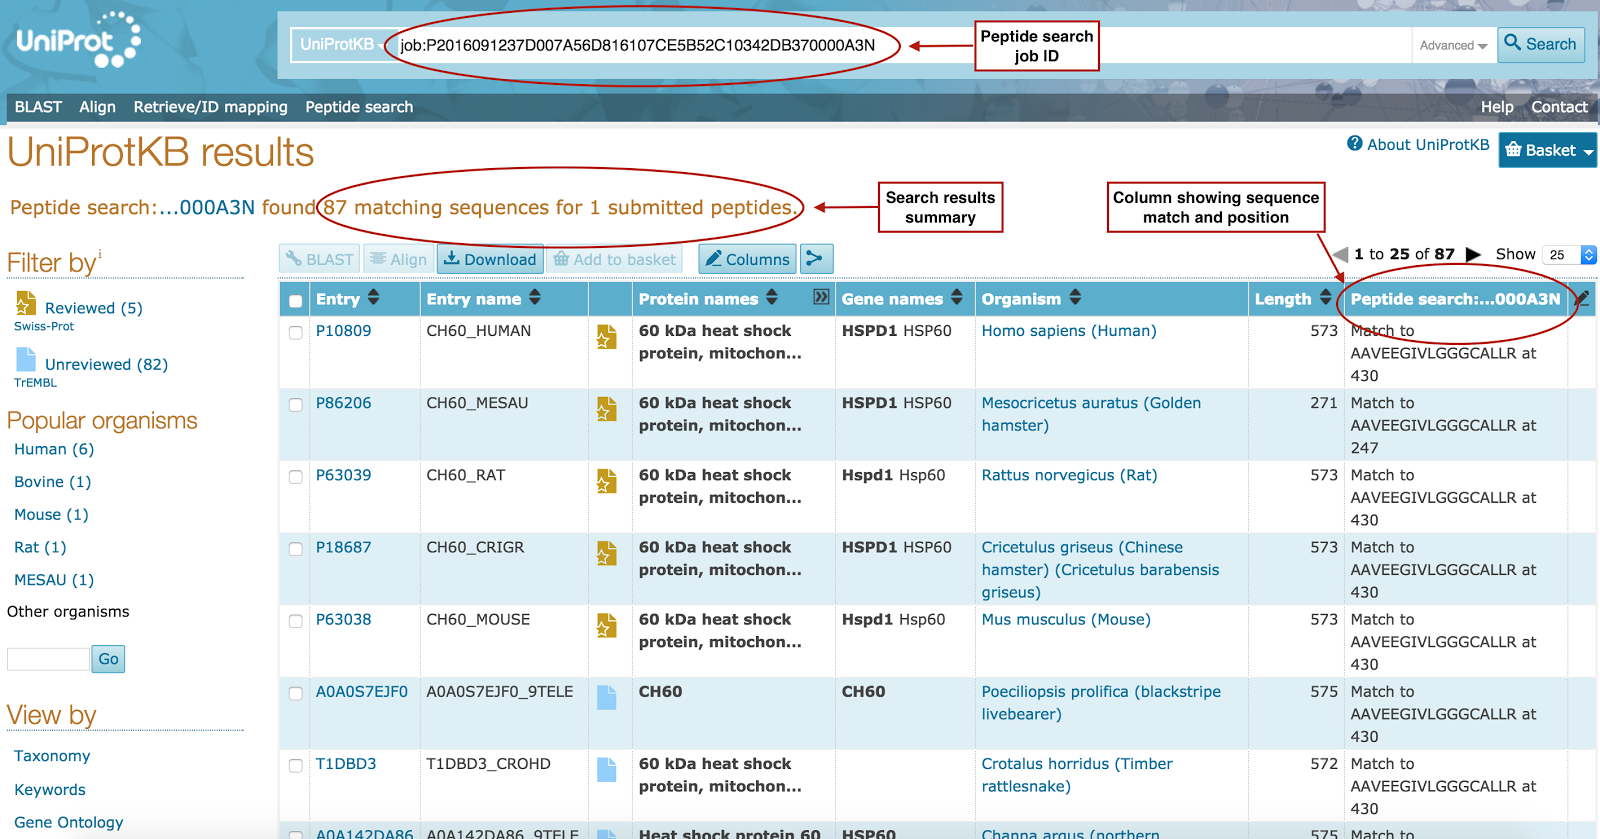The width and height of the screenshot is (1600, 839).
Task: Open the Homo sapiens (Human) organism link
Action: click(x=1069, y=331)
